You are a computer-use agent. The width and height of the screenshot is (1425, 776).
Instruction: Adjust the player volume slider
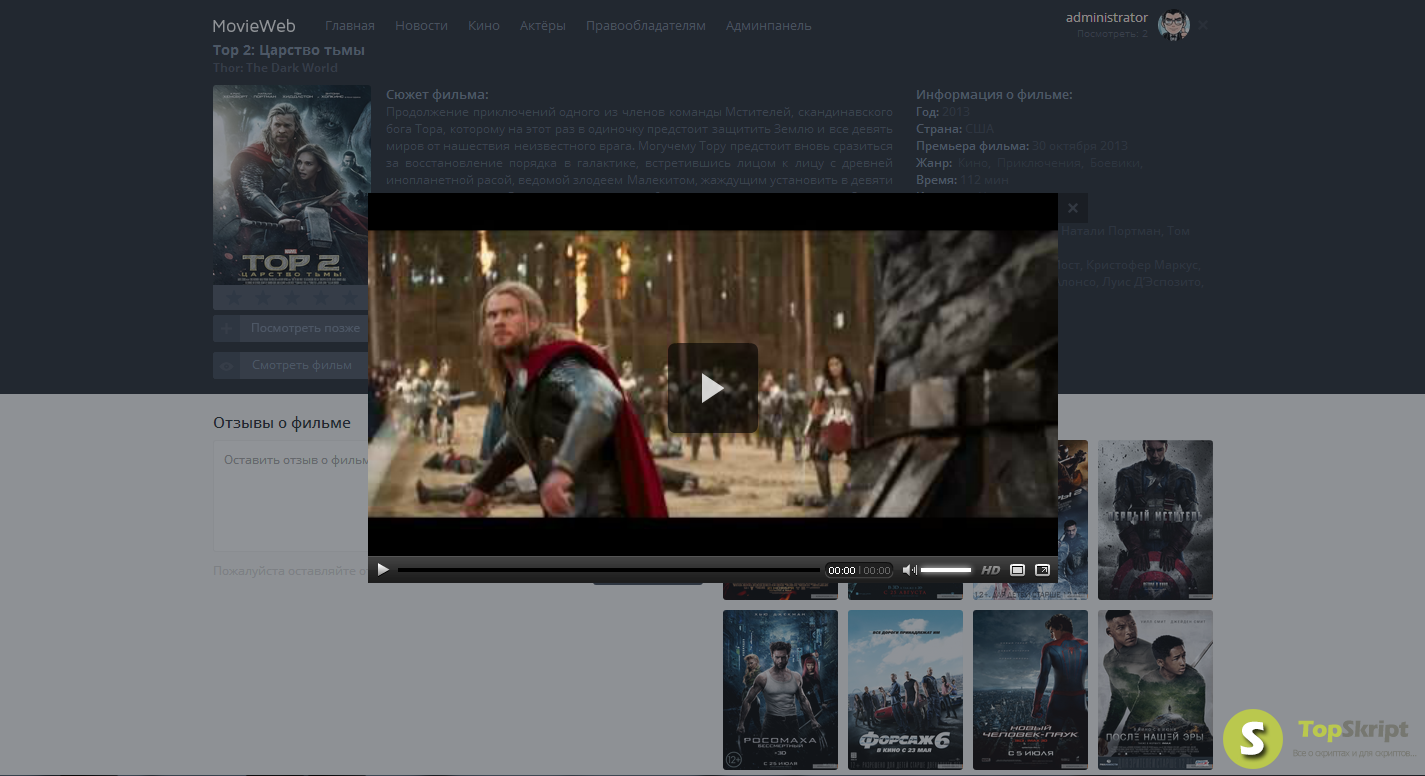[946, 570]
